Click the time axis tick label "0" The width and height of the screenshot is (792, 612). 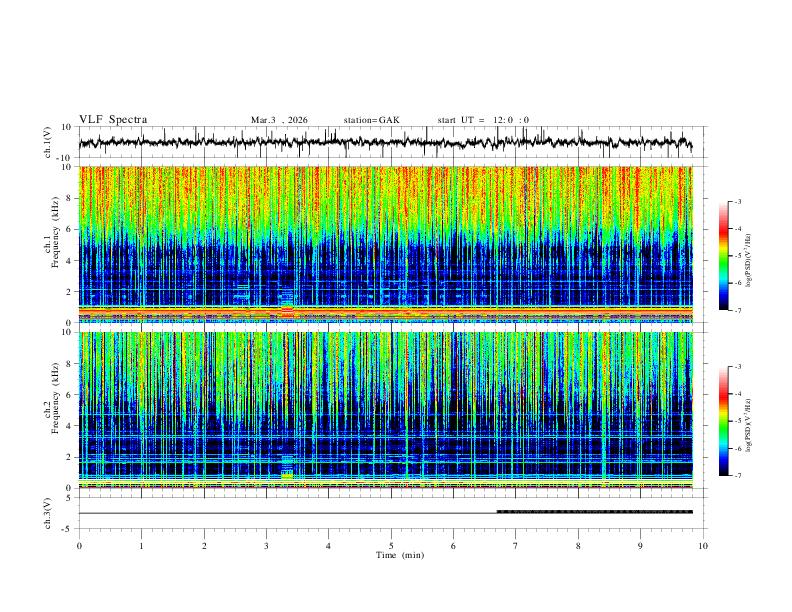pyautogui.click(x=79, y=546)
